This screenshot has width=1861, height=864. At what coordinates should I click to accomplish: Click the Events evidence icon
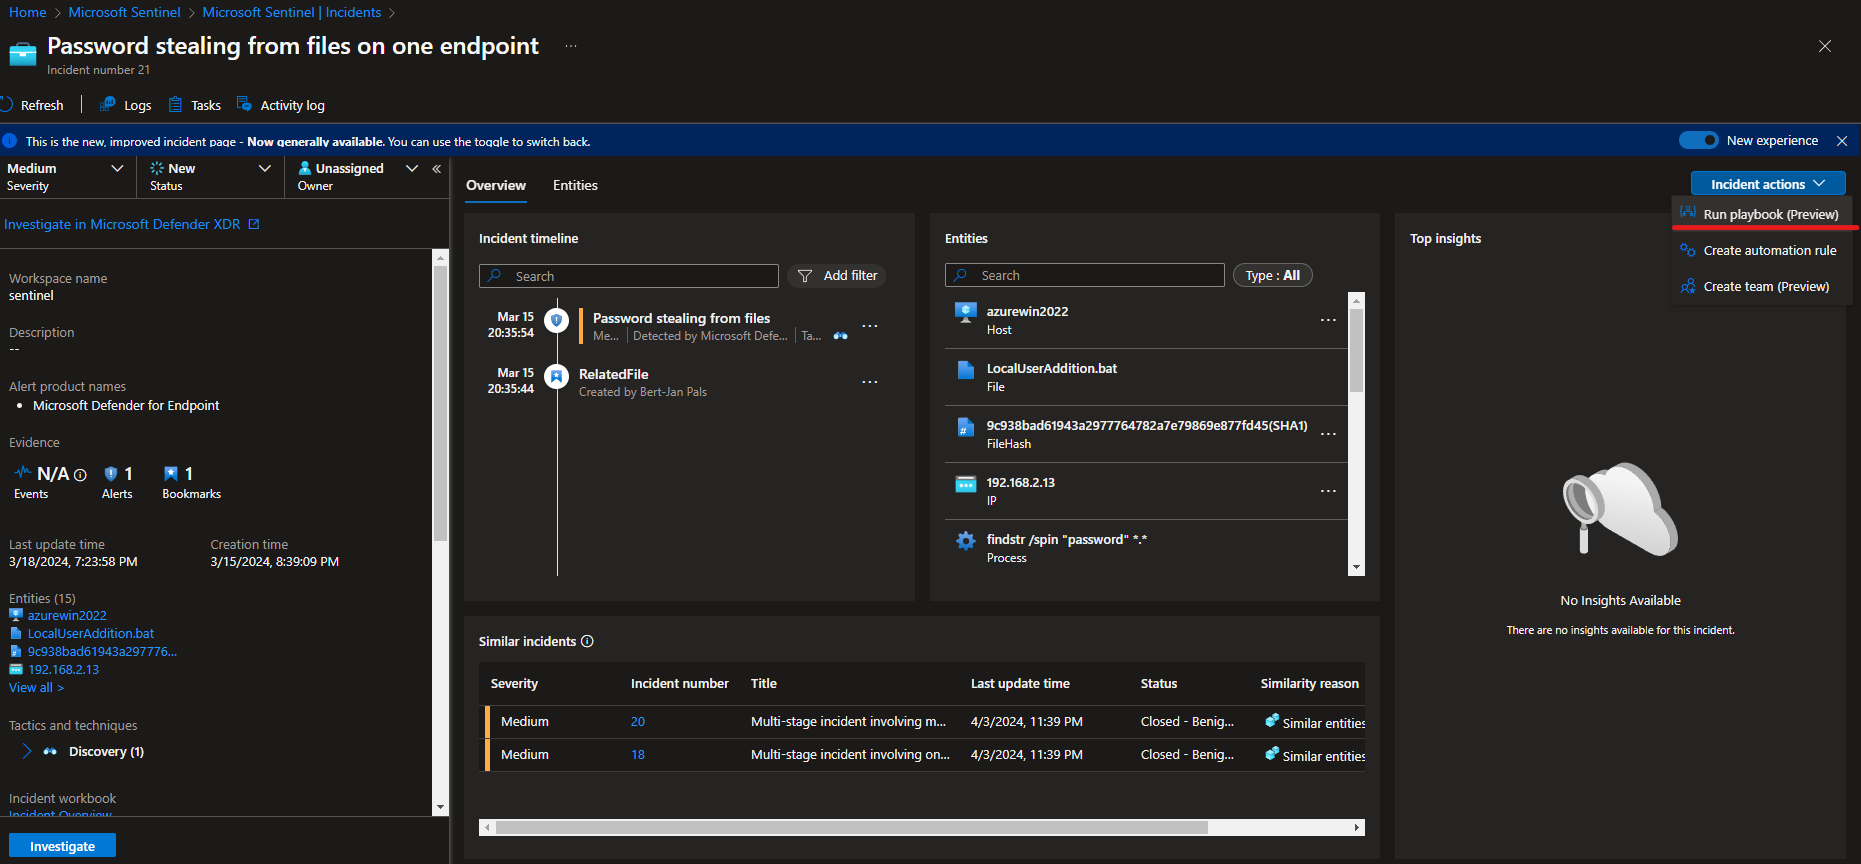point(22,473)
